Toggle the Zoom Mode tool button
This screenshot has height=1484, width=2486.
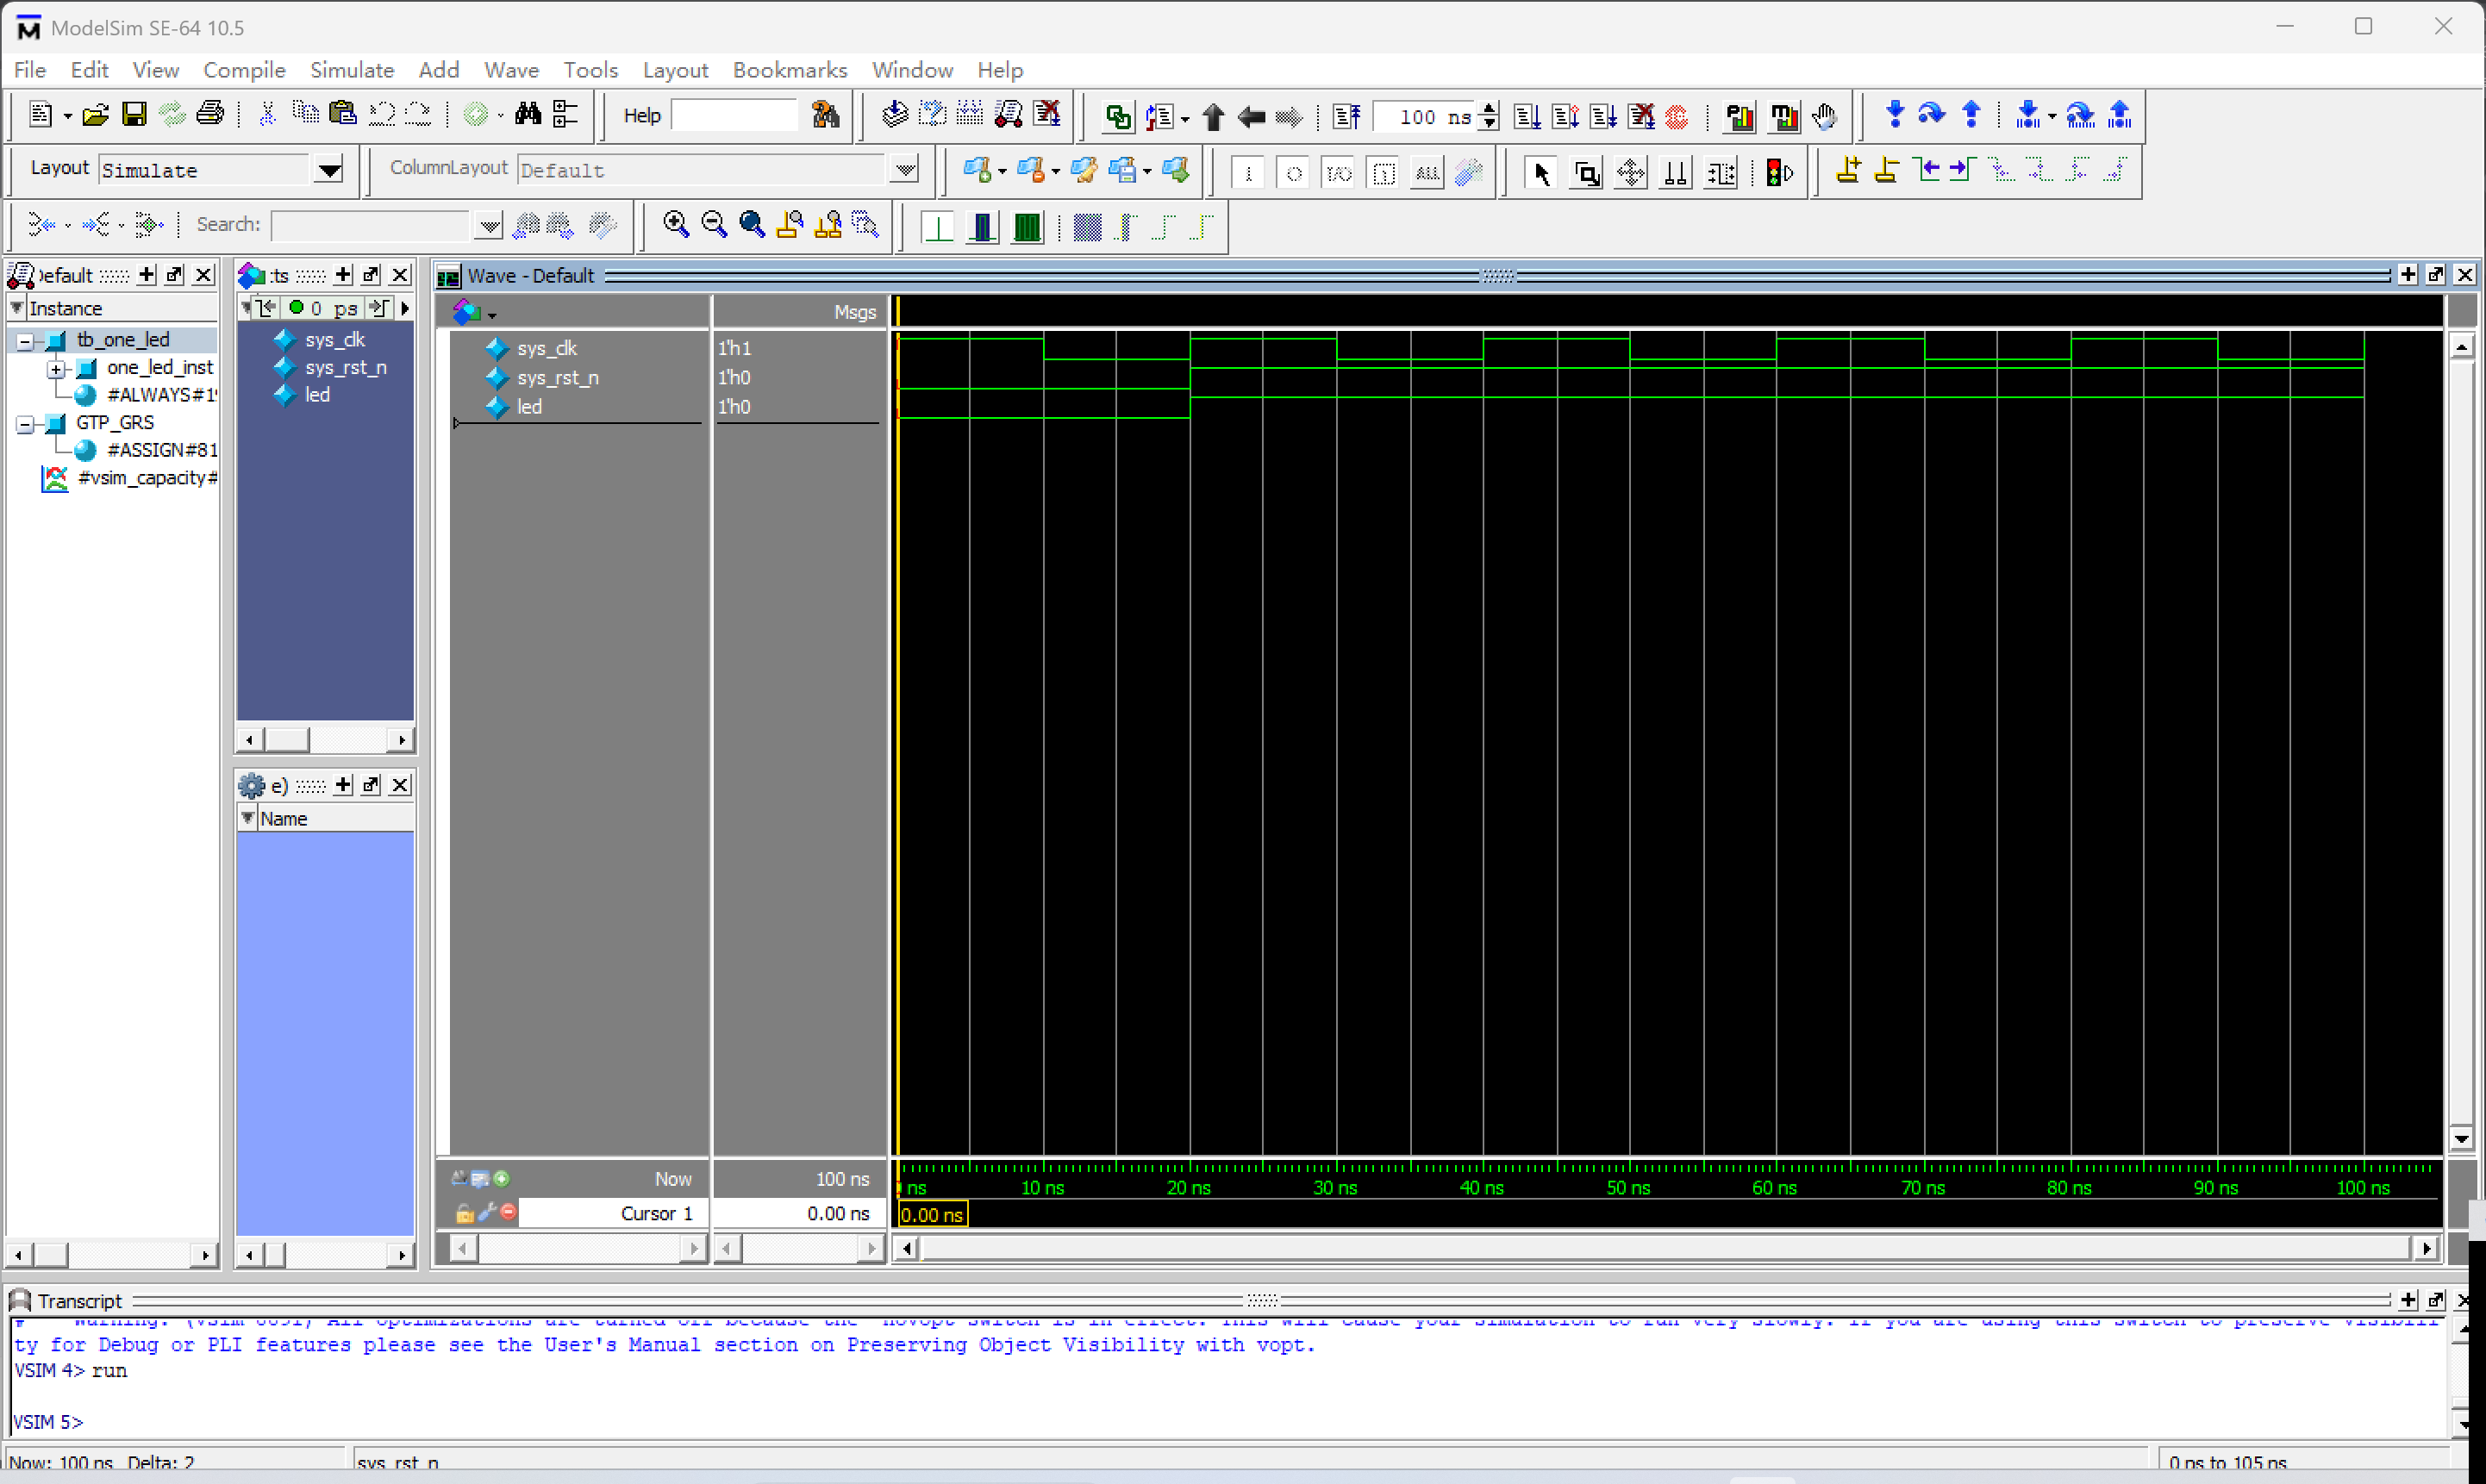1586,173
